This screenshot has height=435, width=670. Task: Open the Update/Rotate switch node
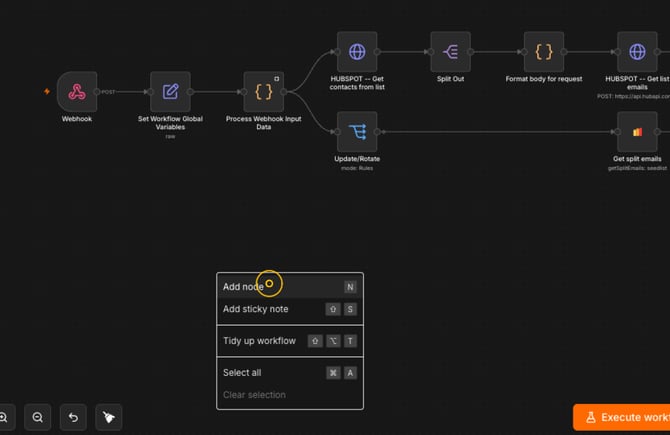[x=357, y=132]
